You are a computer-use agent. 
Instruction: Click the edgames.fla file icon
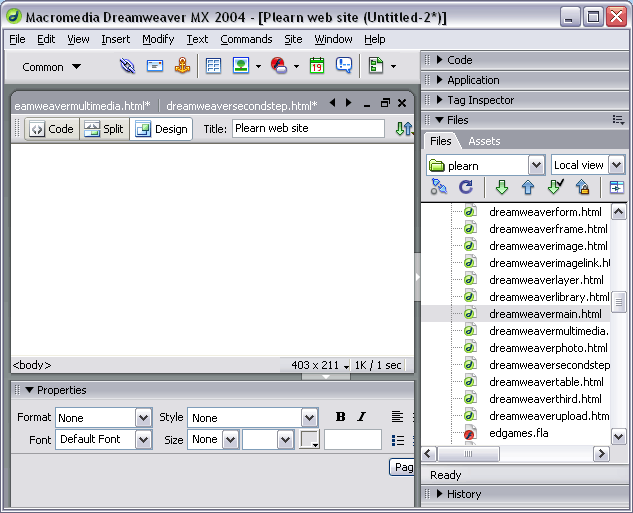tap(469, 433)
